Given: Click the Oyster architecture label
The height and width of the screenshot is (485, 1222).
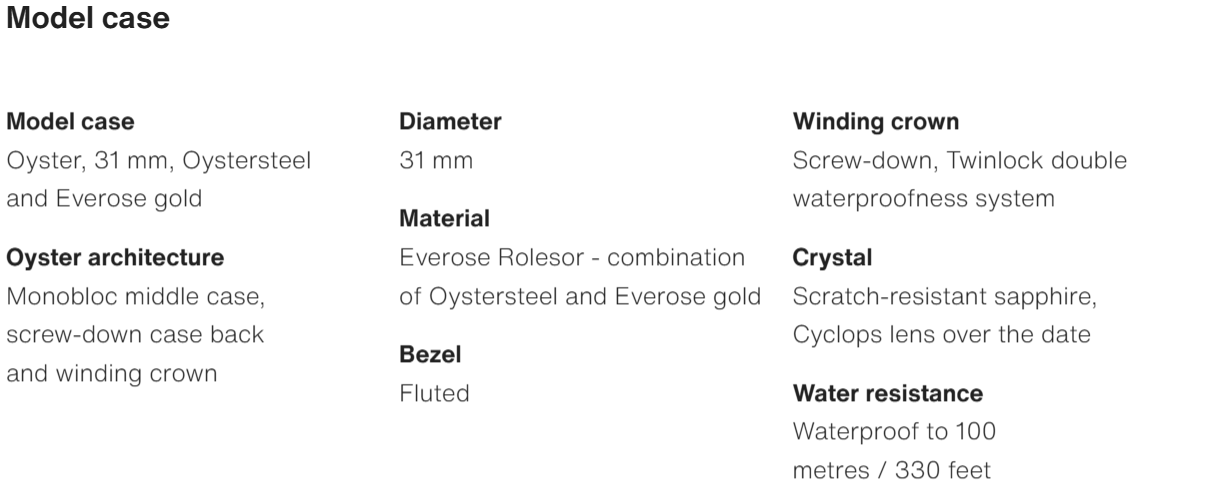Looking at the screenshot, I should click(x=115, y=258).
